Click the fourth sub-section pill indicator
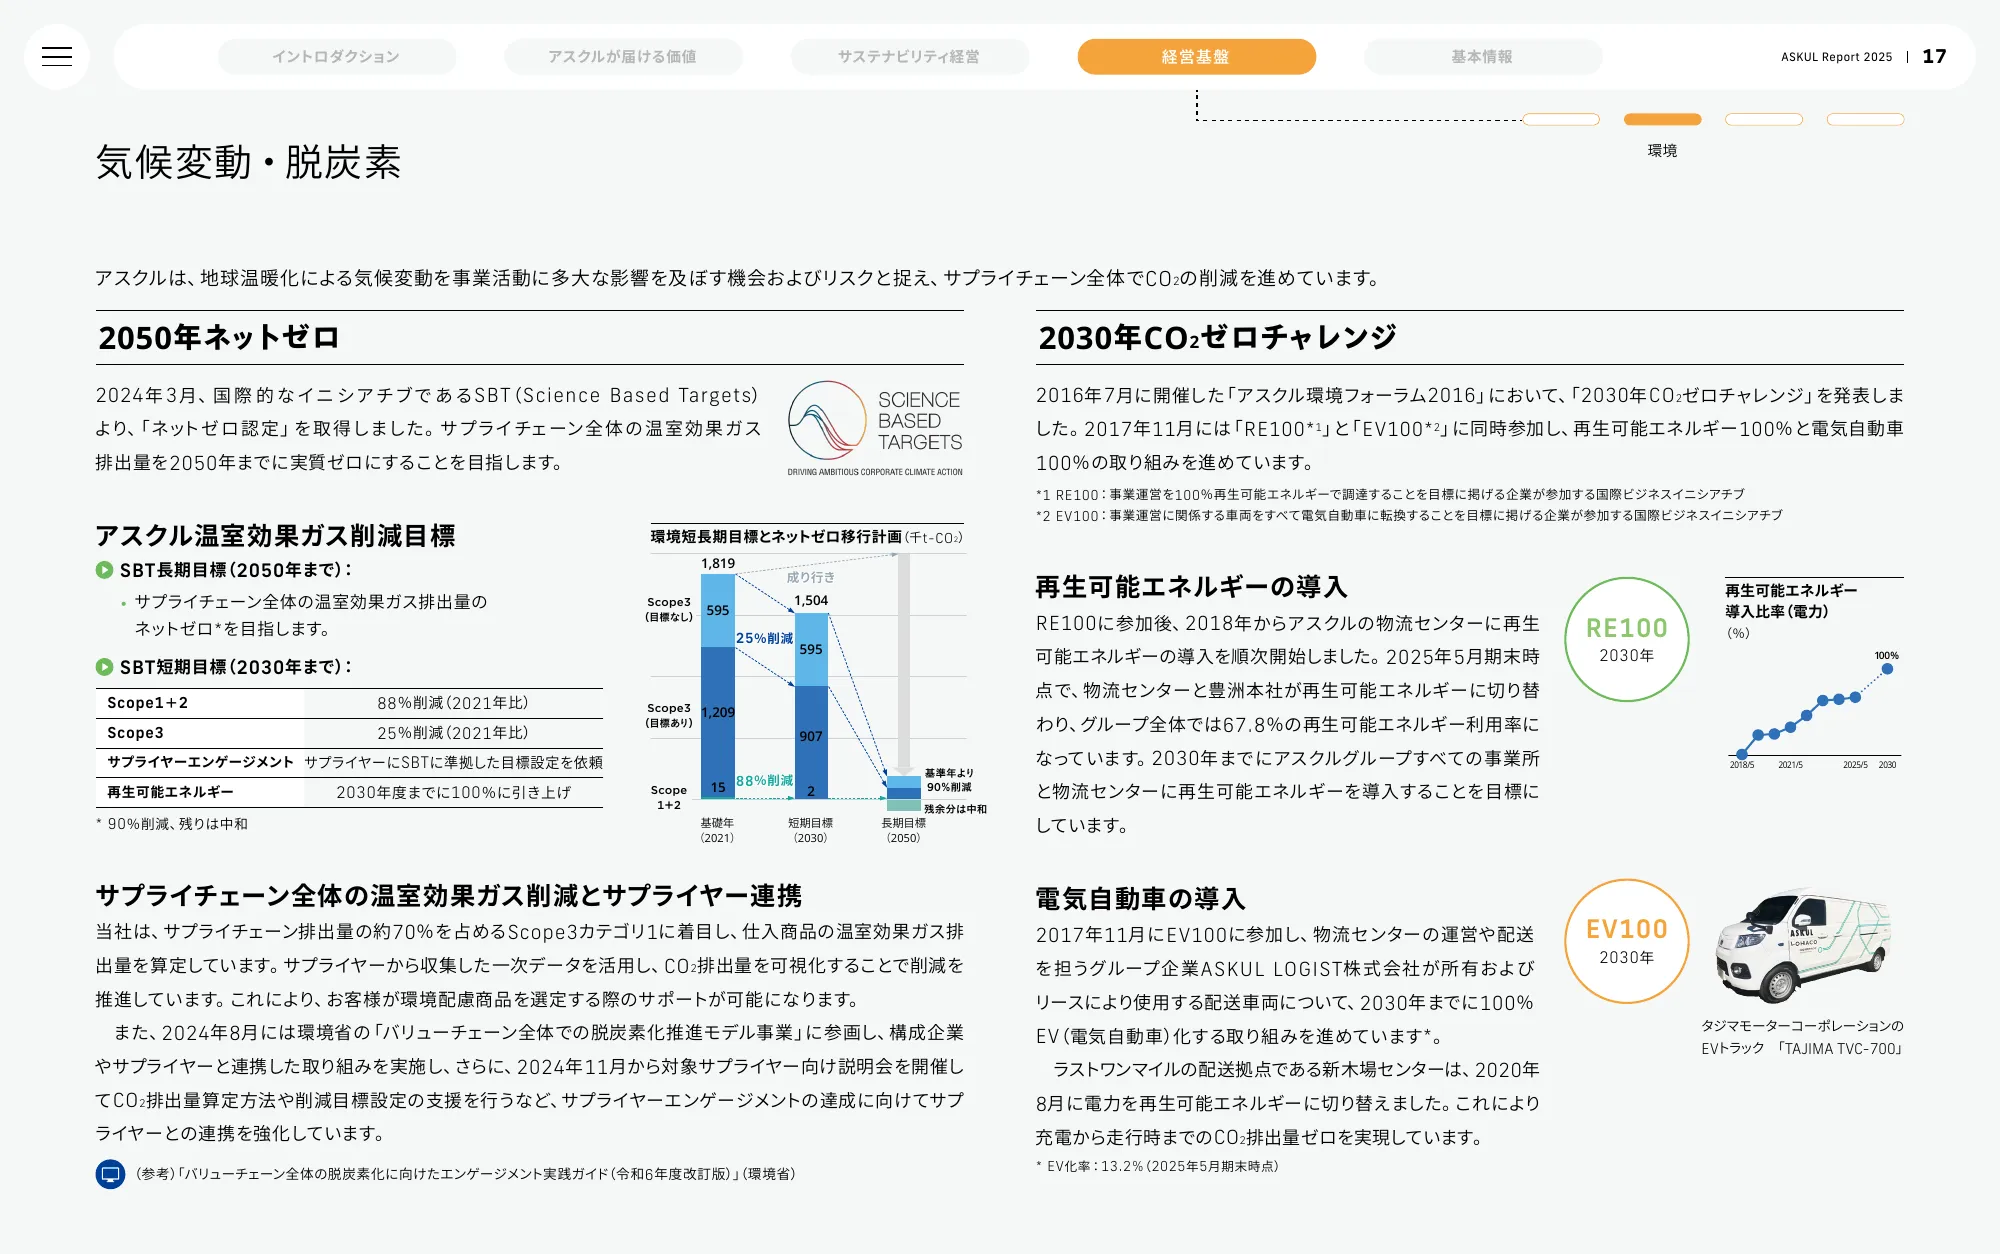 click(1865, 120)
